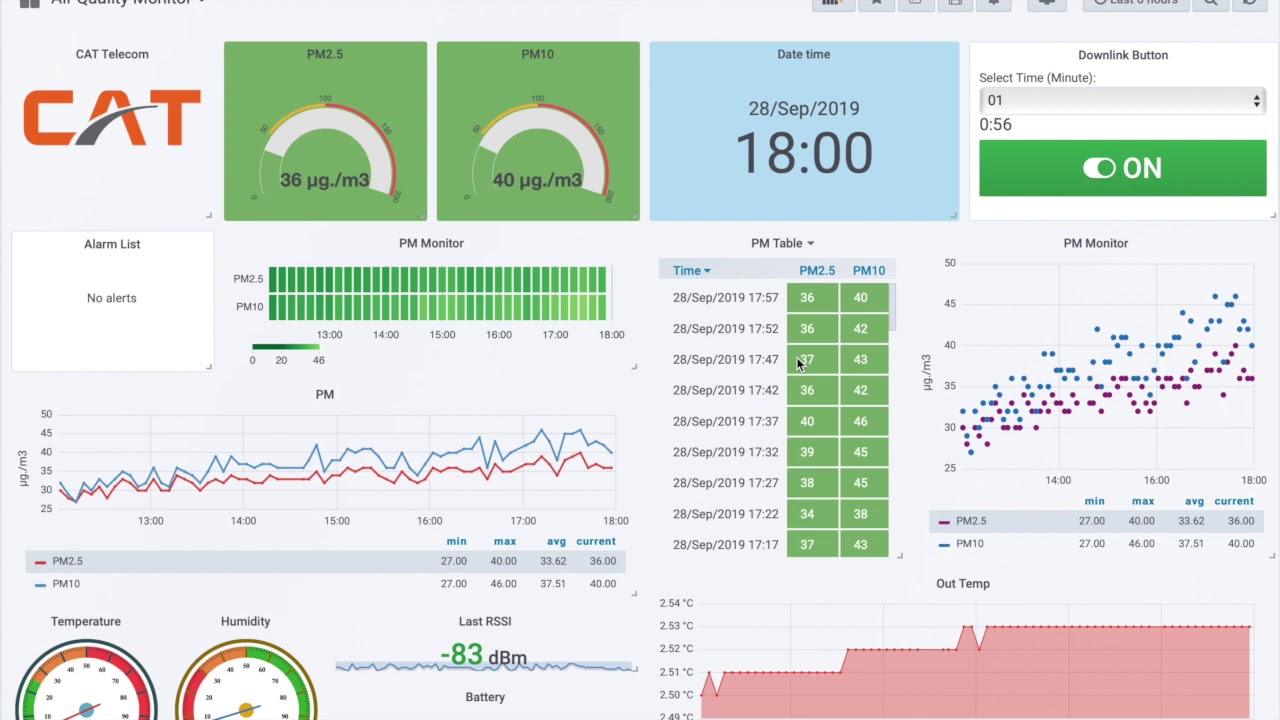Click the CAT Telecom logo image
The height and width of the screenshot is (720, 1280).
click(112, 117)
